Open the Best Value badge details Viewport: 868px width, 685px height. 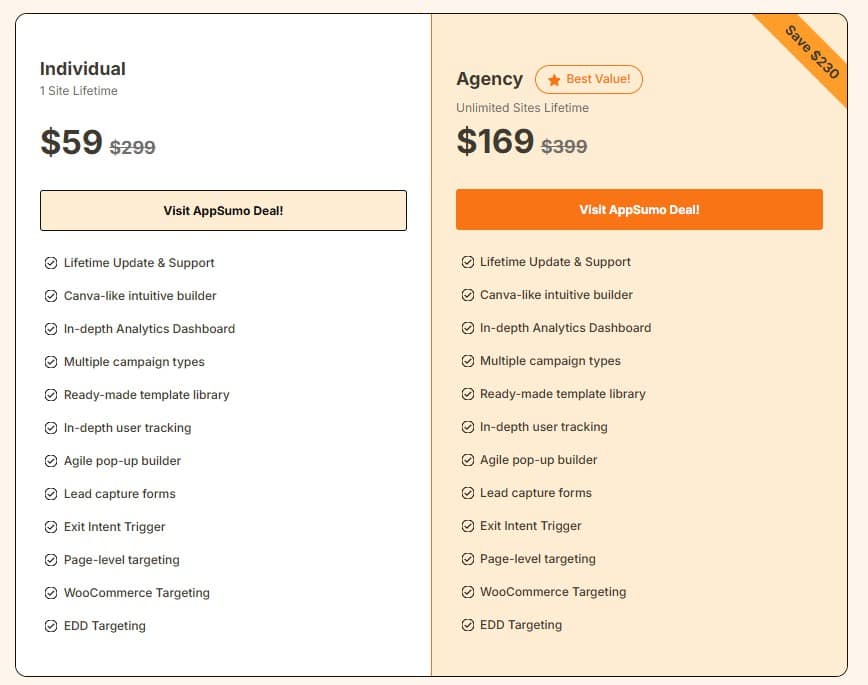(x=589, y=79)
